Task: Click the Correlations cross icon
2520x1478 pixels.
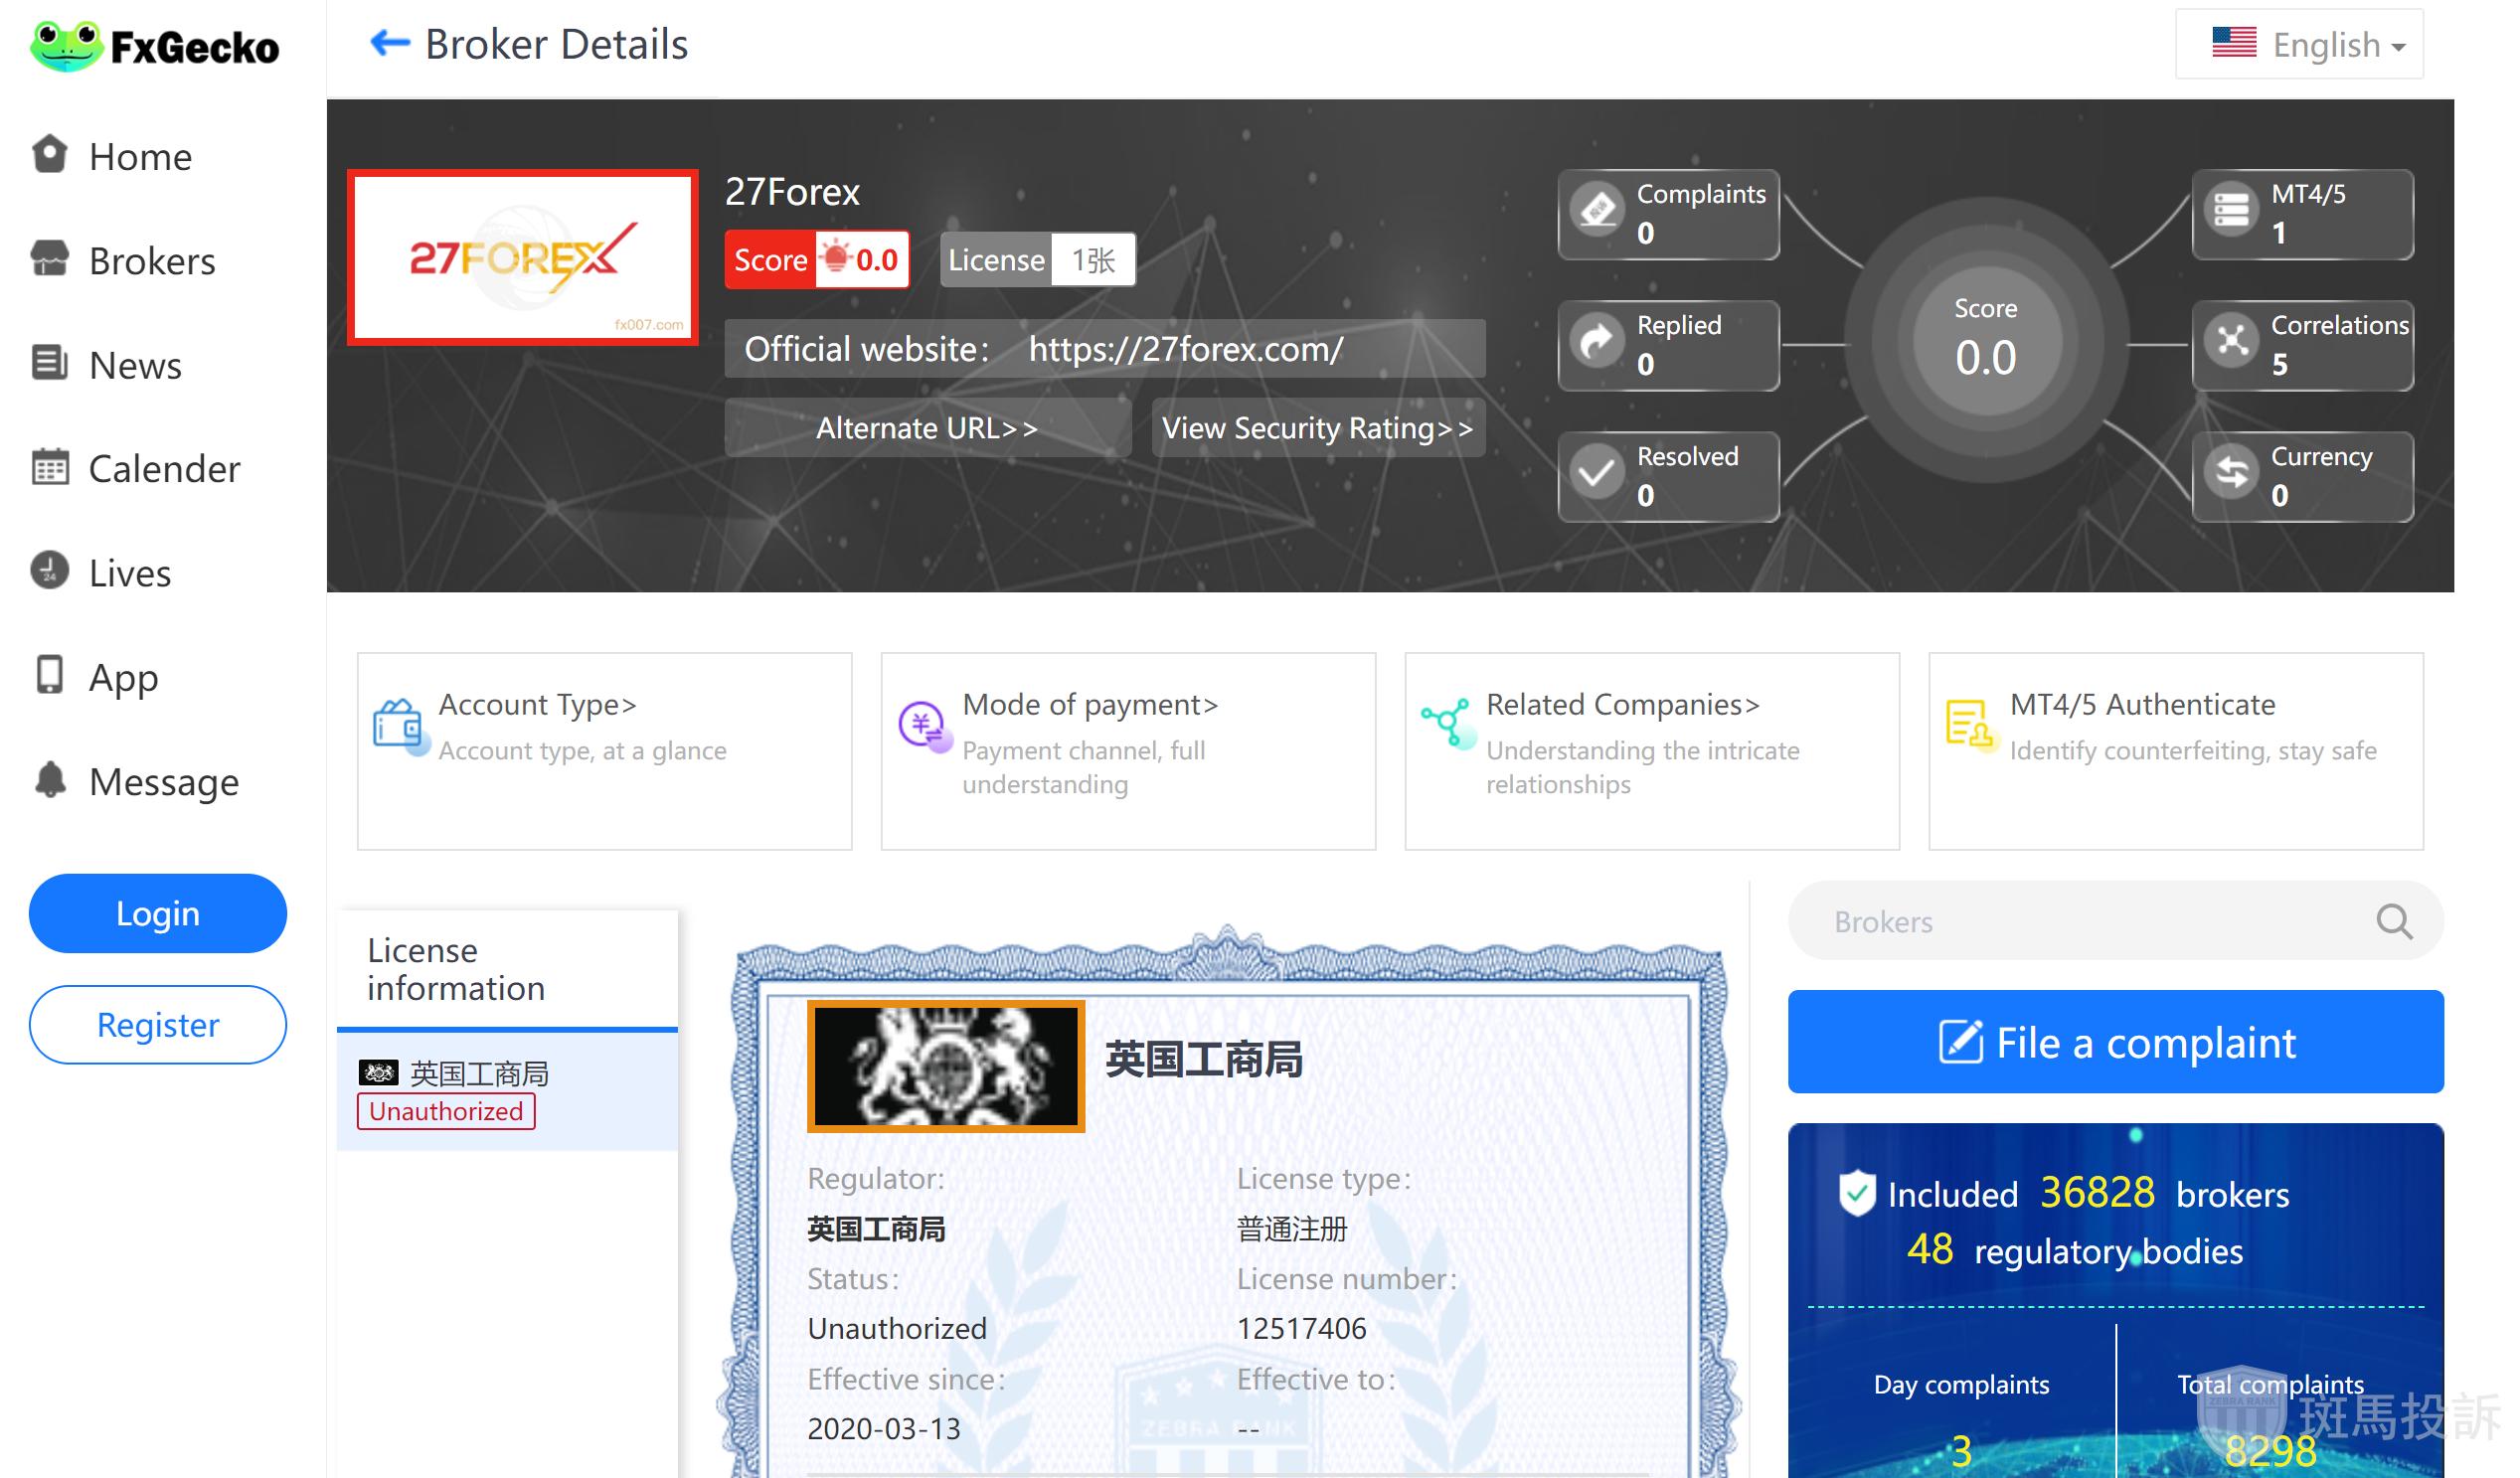Action: coord(2231,342)
